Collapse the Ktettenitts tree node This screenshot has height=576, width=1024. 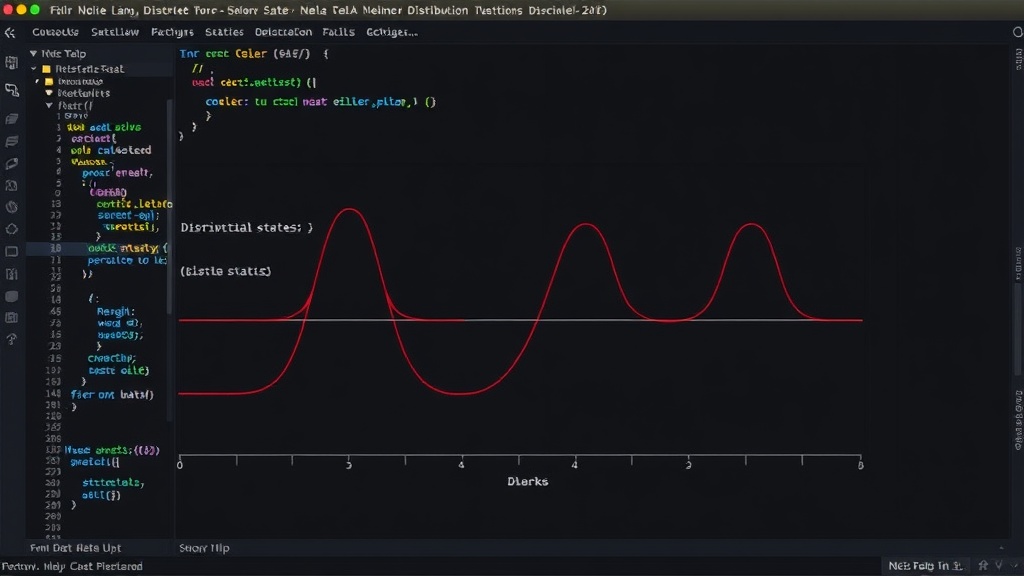(49, 93)
